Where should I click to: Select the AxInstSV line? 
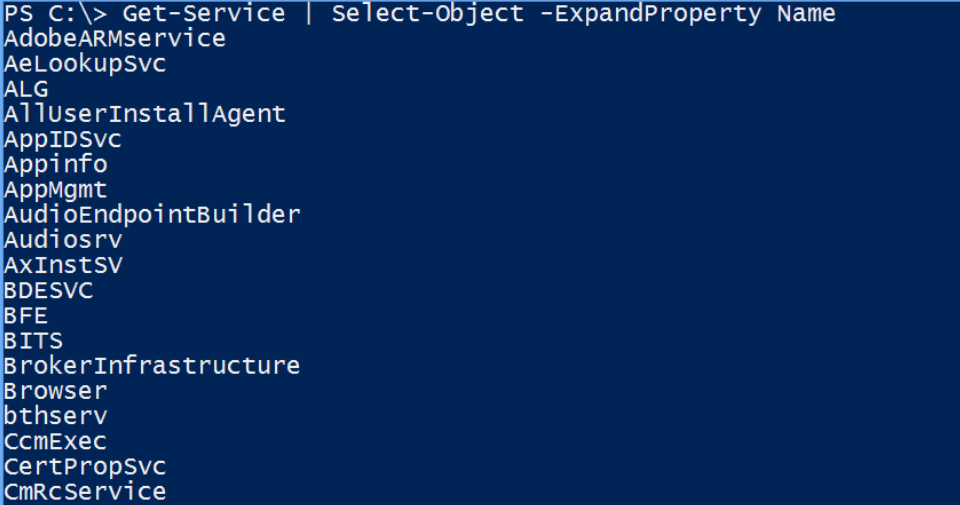[x=63, y=265]
